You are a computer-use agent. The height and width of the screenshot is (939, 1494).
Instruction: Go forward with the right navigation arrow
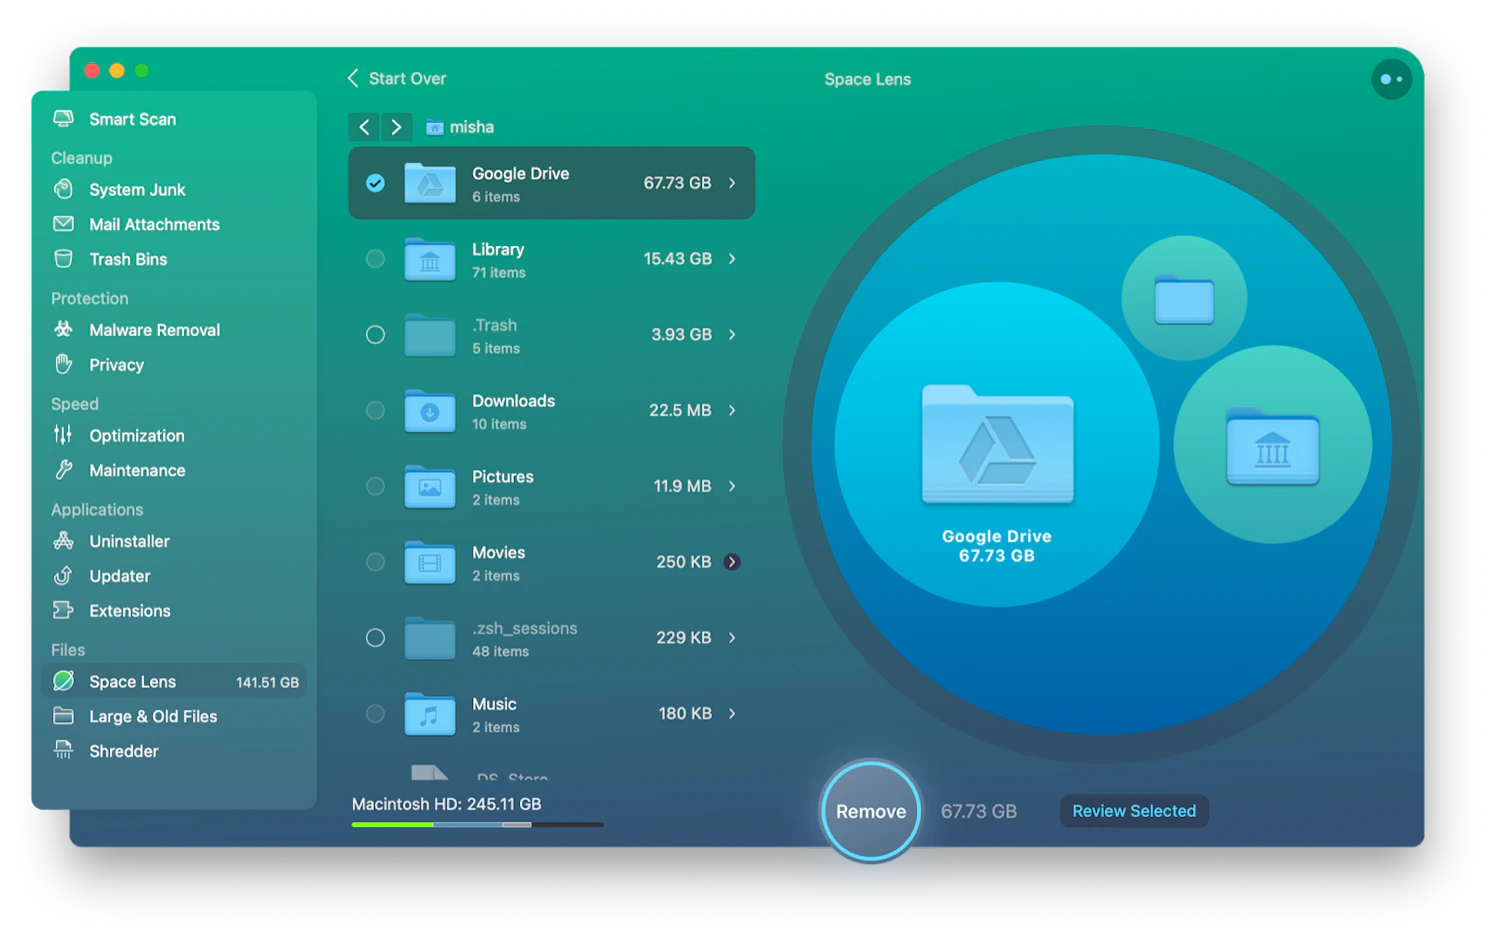[397, 127]
